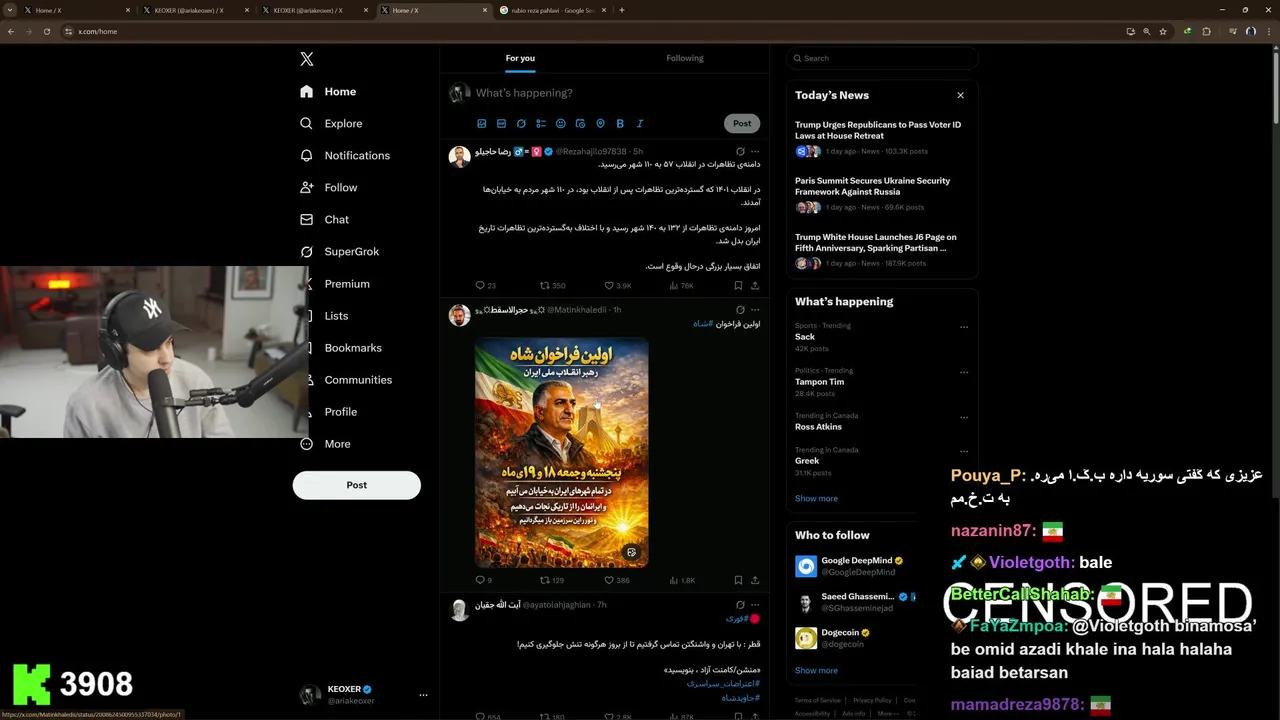This screenshot has width=1280, height=720.
Task: Toggle bold formatting in composer
Action: tap(620, 124)
